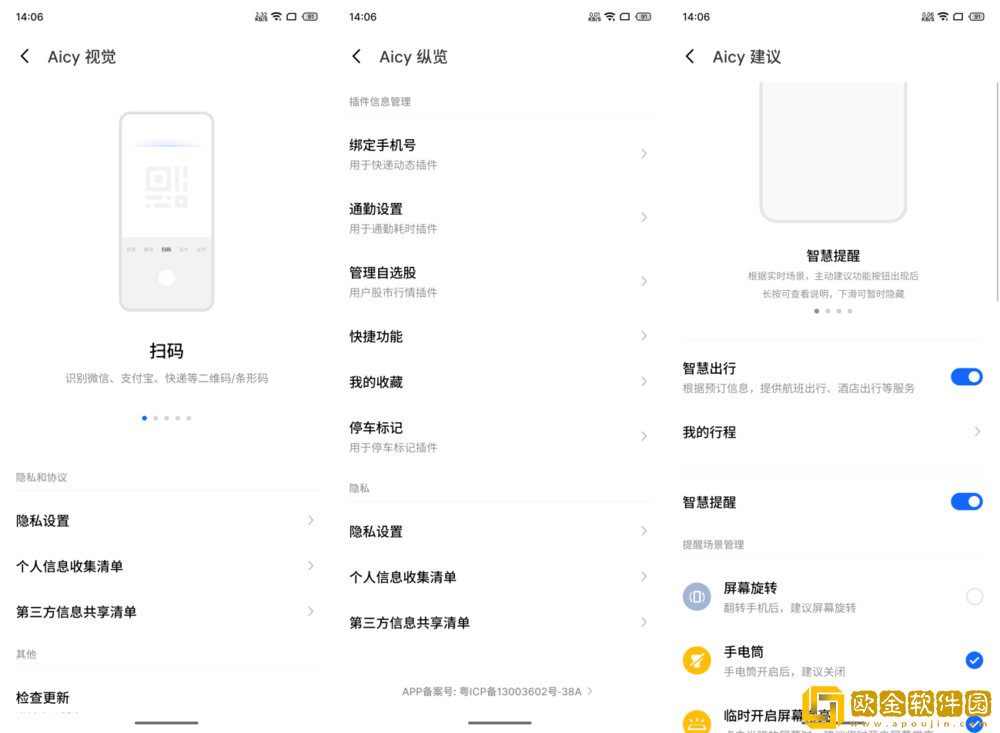This screenshot has height=733, width=1000.
Task: Select the 屏幕旋转 unchecked circle
Action: (974, 597)
